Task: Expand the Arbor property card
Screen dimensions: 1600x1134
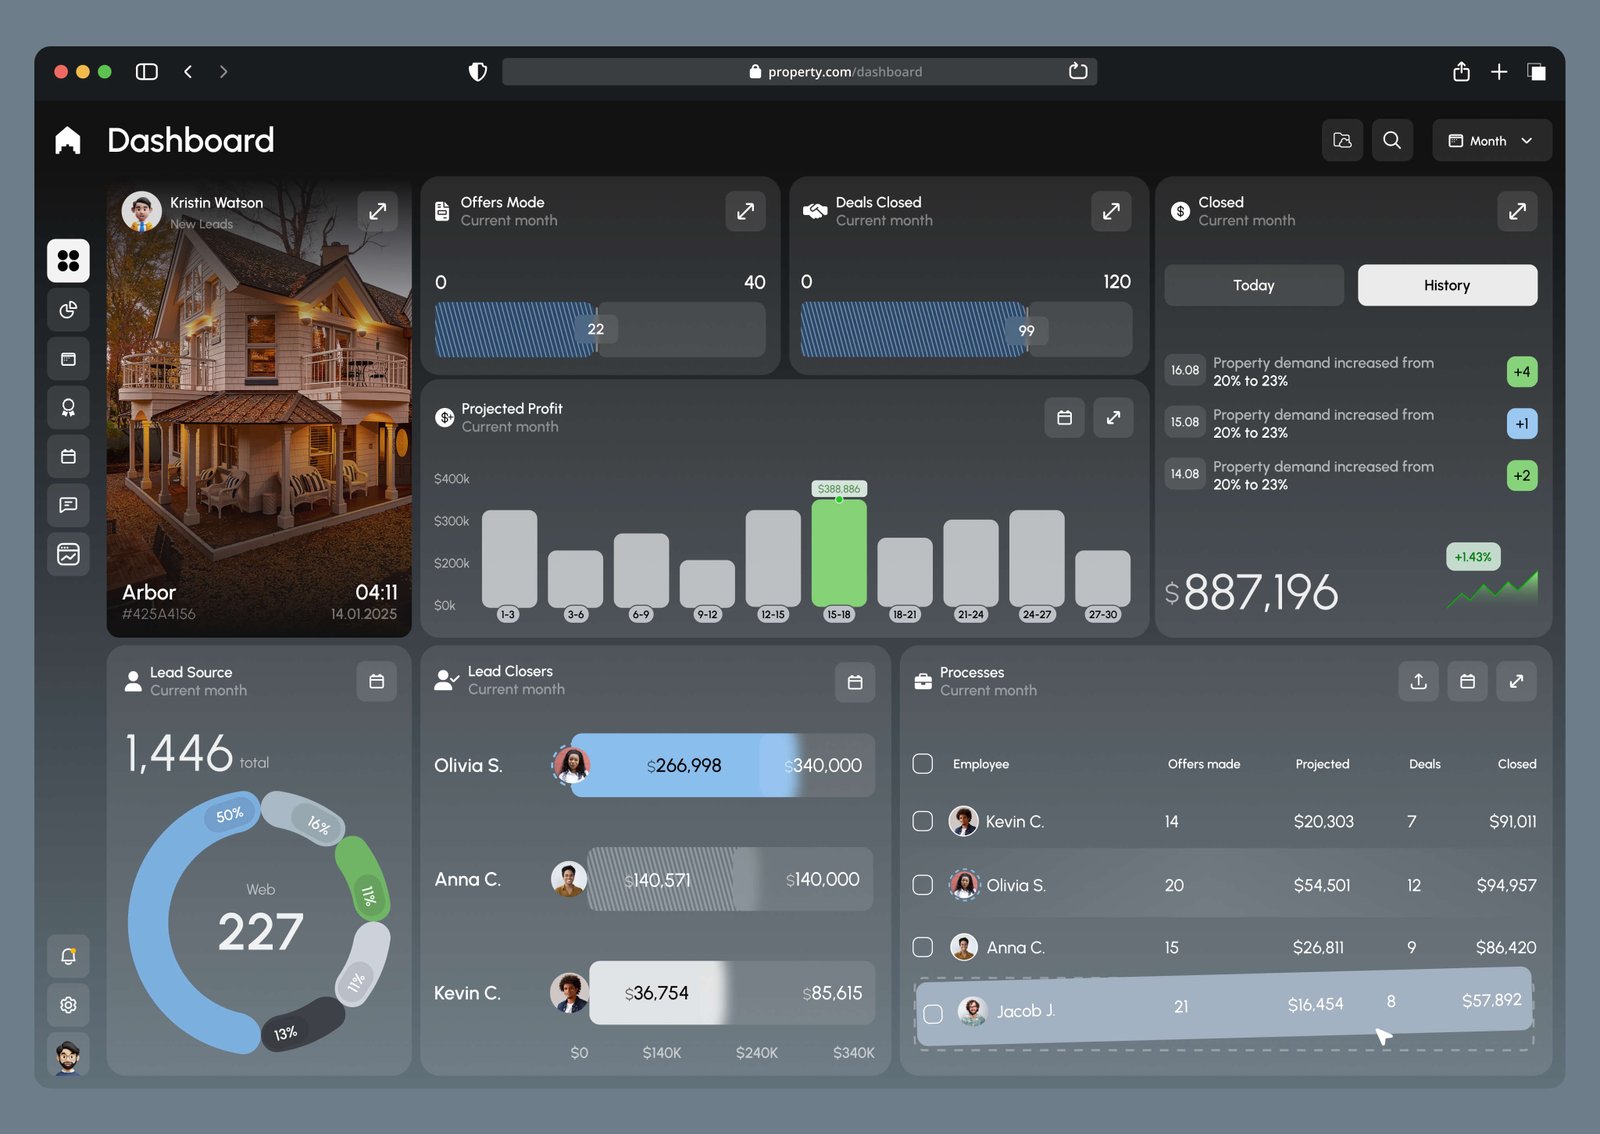Action: (x=377, y=211)
